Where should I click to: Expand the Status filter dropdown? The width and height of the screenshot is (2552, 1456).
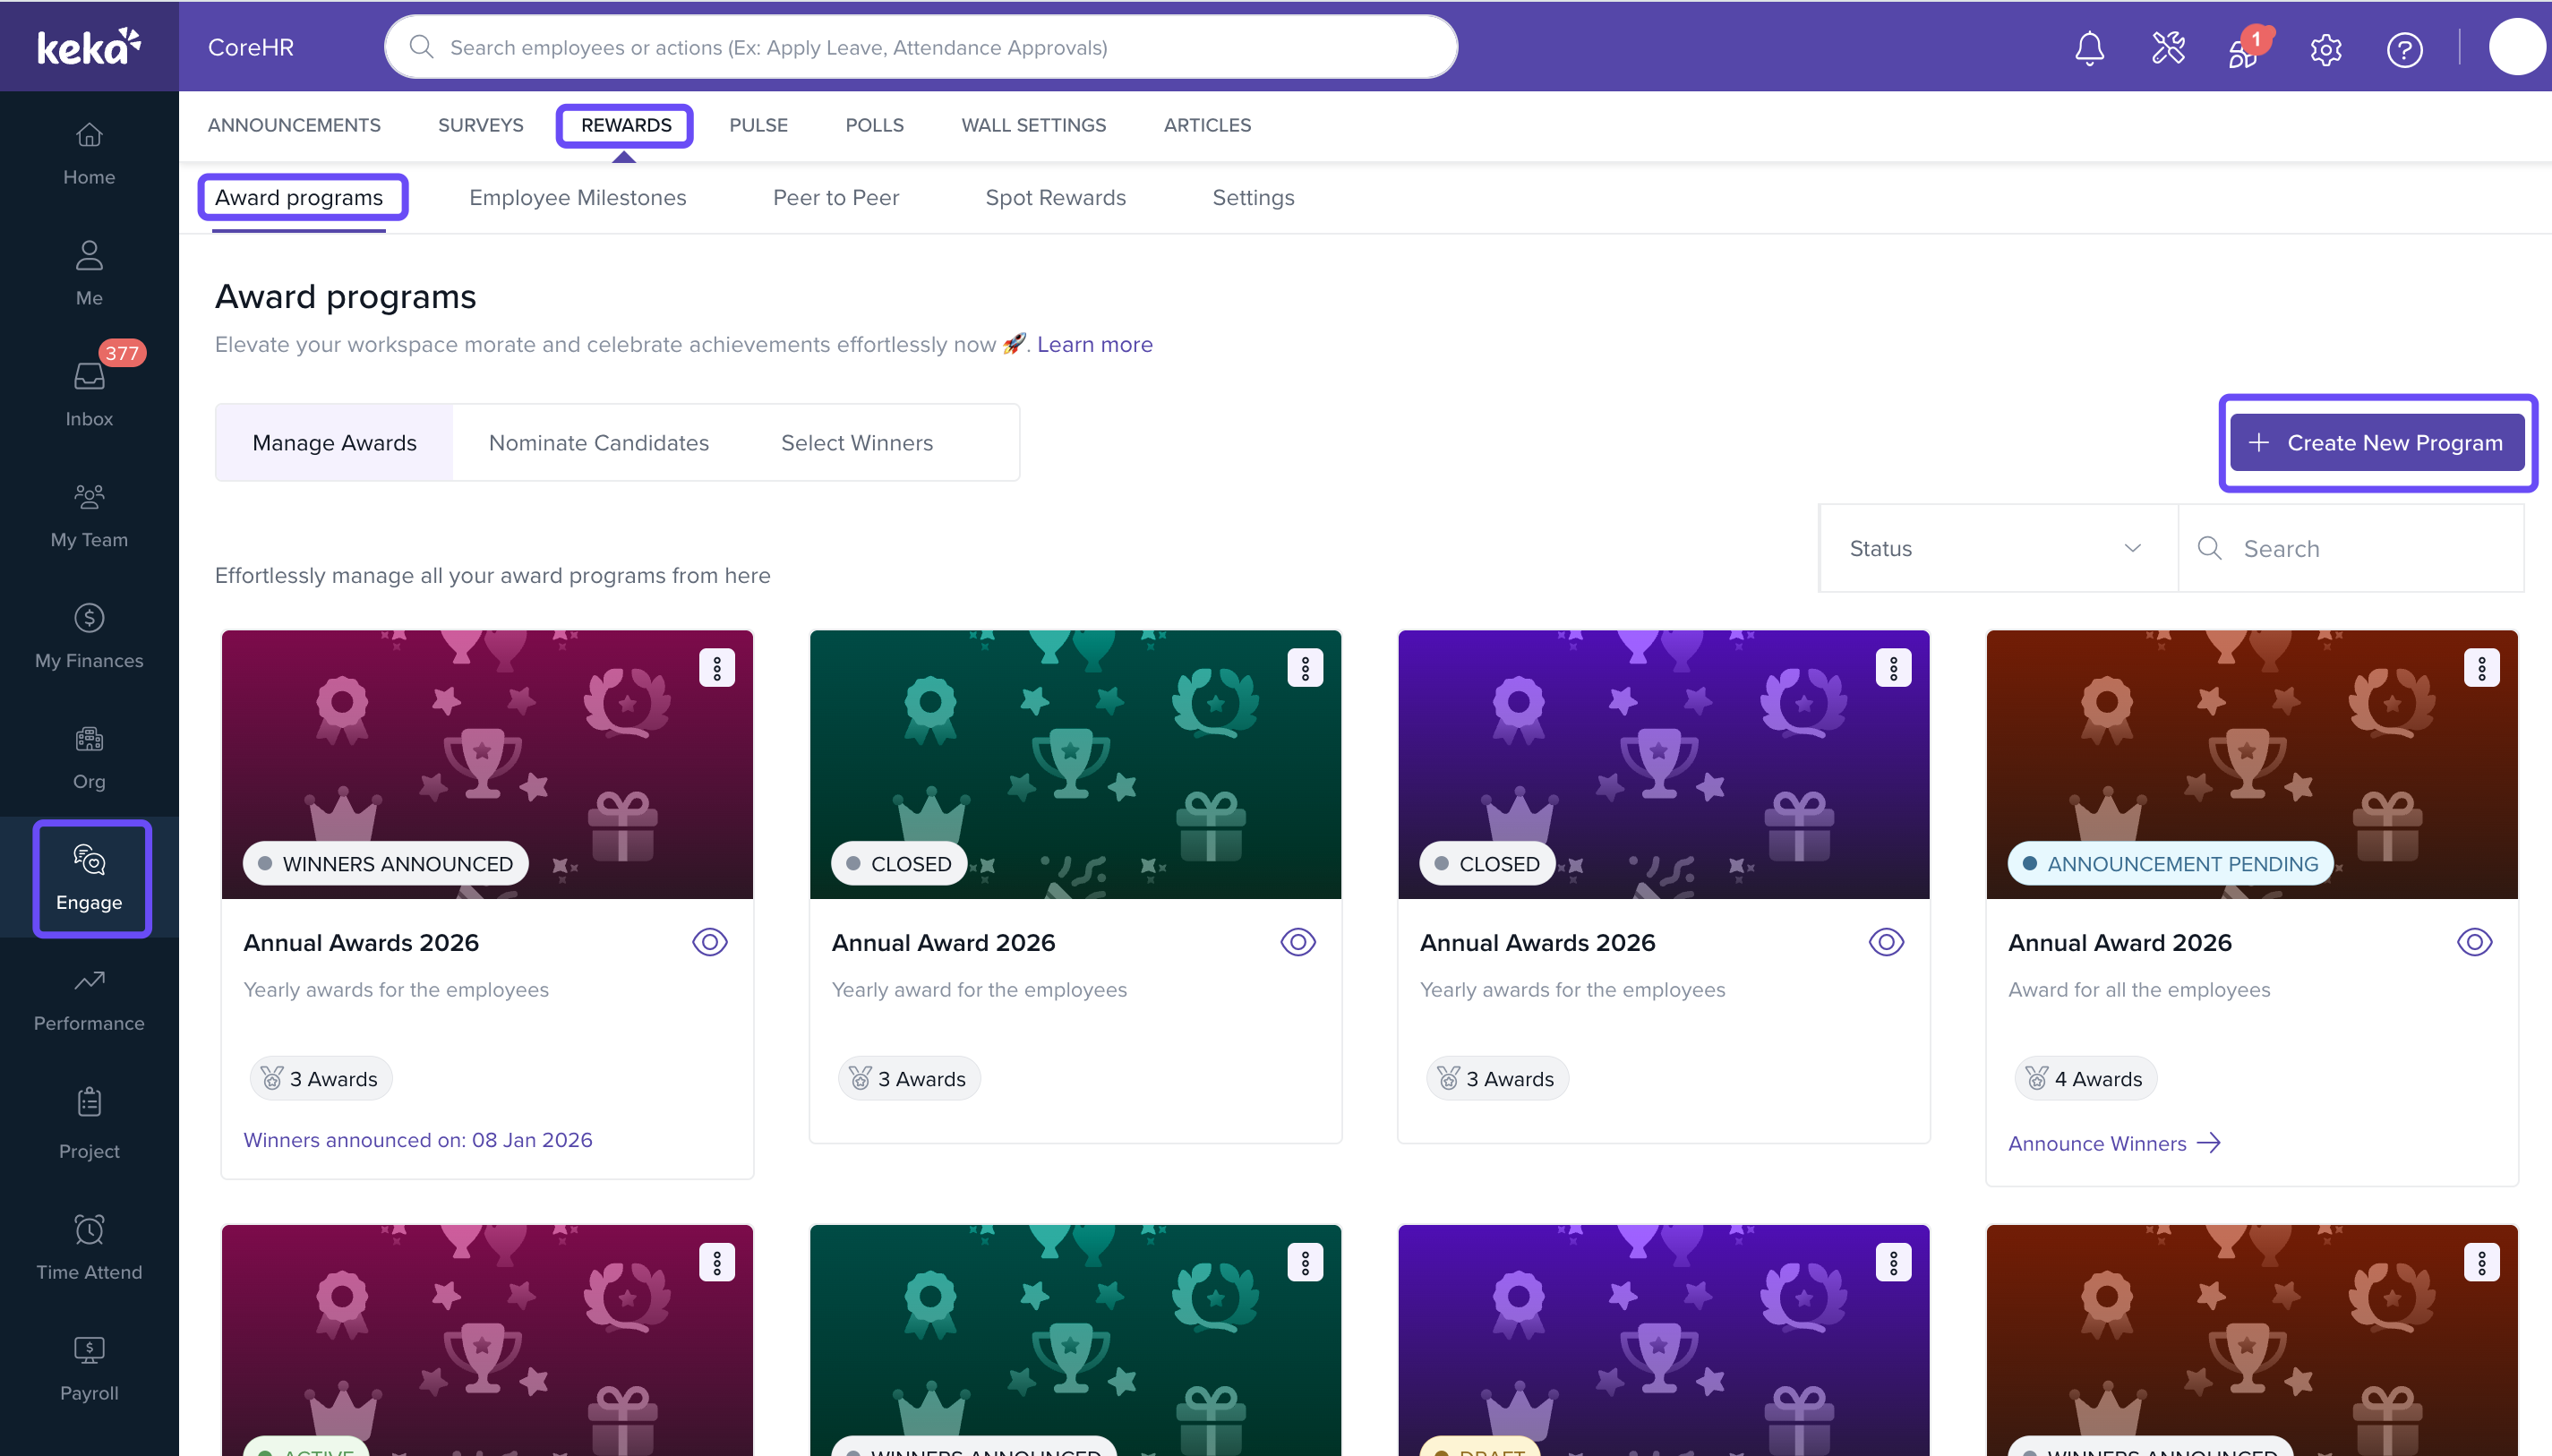[x=1996, y=548]
